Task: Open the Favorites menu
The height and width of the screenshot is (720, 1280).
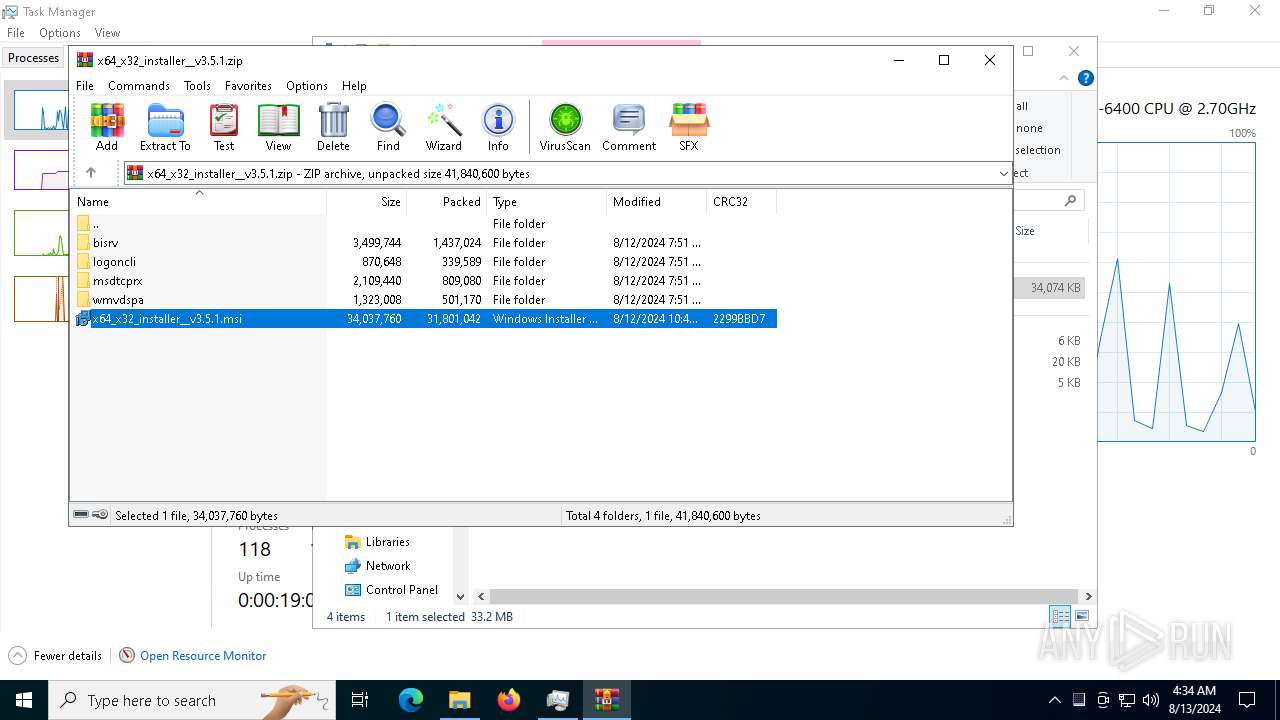Action: pos(248,86)
